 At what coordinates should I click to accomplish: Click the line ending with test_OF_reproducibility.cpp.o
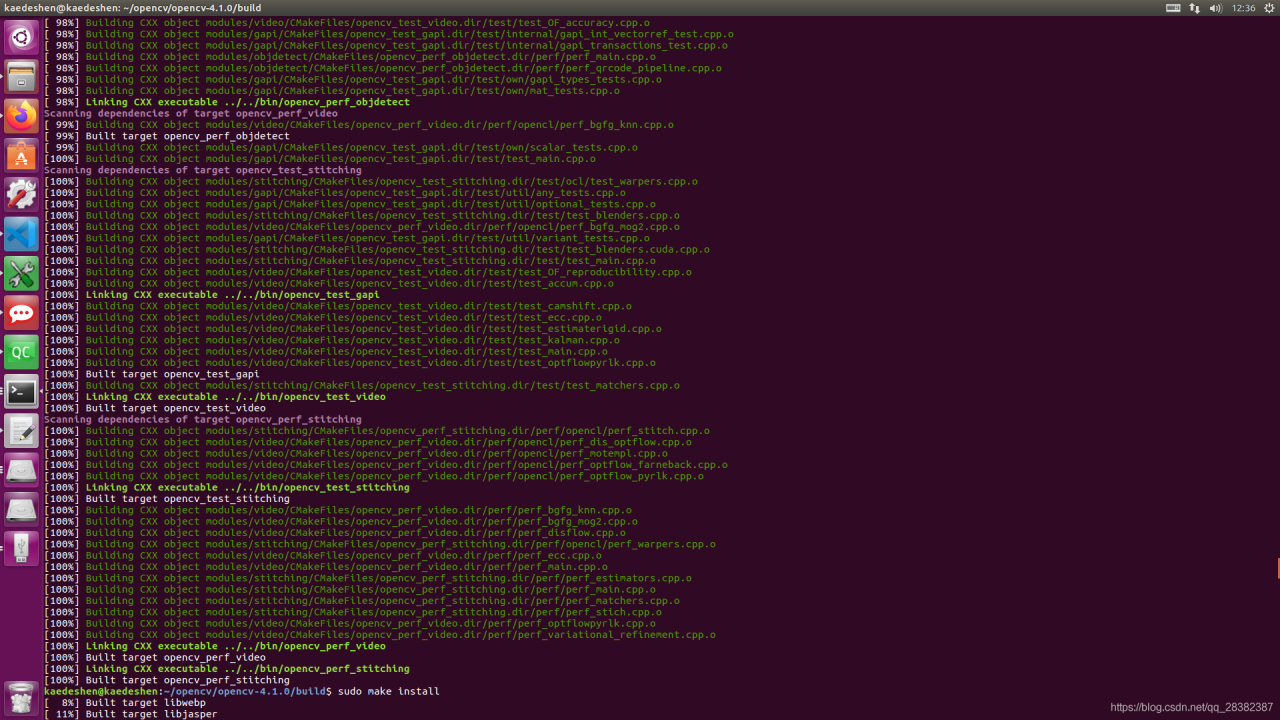[x=368, y=272]
